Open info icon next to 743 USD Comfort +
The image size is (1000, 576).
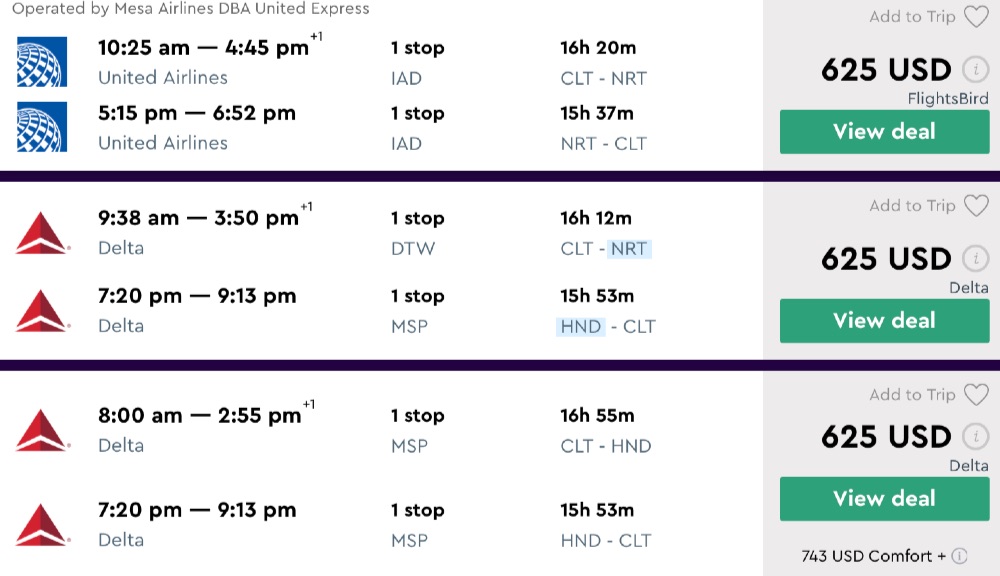[x=959, y=556]
